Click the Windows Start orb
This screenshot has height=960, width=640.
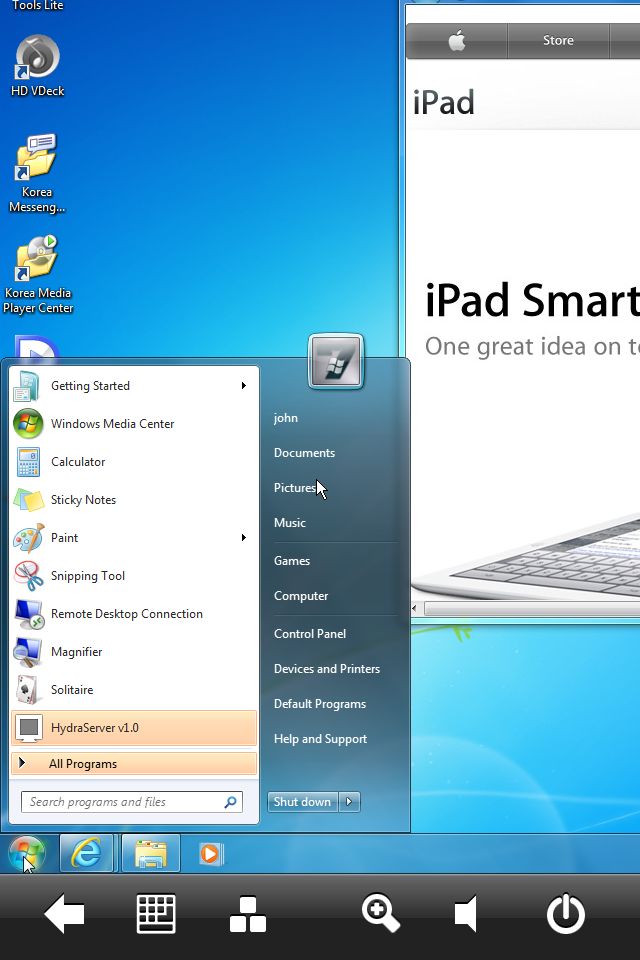26,853
